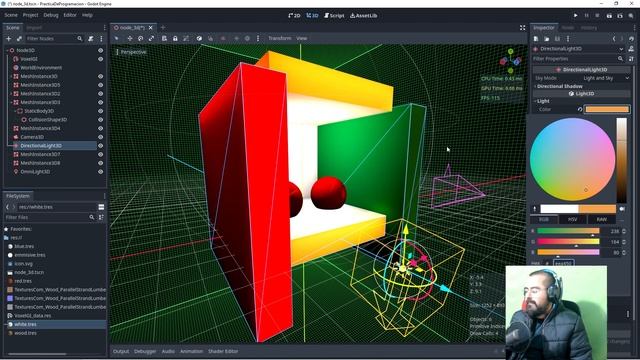Hide StaticBody3D with eye icon
Viewport: 640px width, 360px height.
(x=100, y=111)
